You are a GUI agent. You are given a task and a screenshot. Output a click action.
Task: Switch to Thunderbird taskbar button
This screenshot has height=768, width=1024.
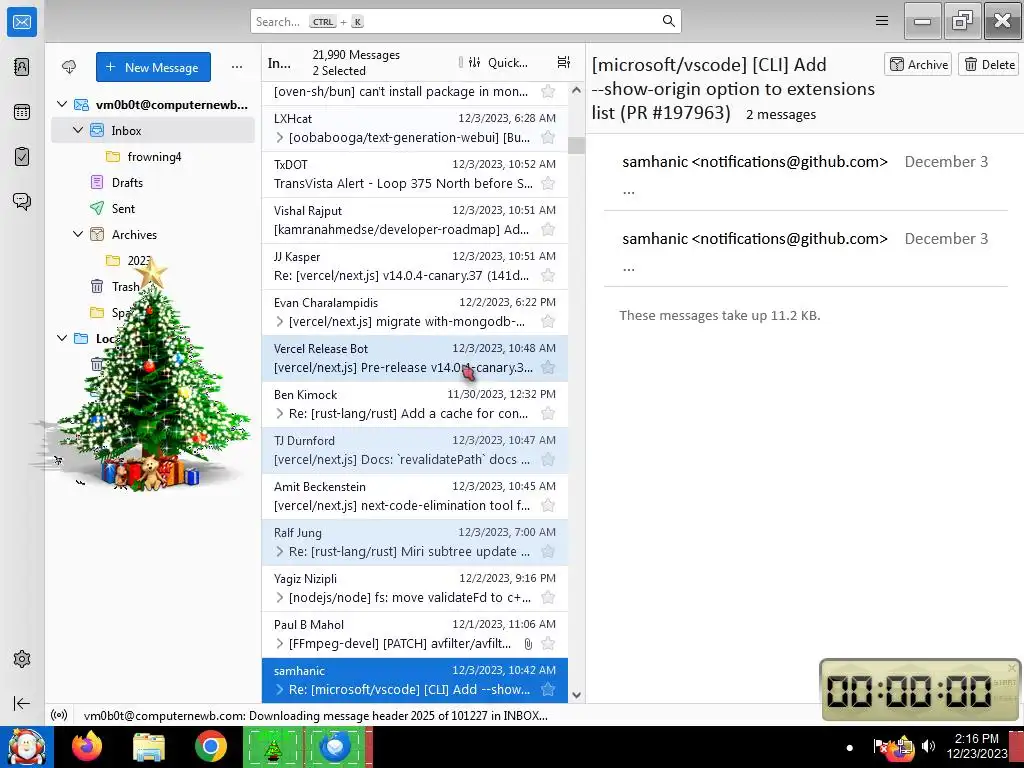coord(336,747)
